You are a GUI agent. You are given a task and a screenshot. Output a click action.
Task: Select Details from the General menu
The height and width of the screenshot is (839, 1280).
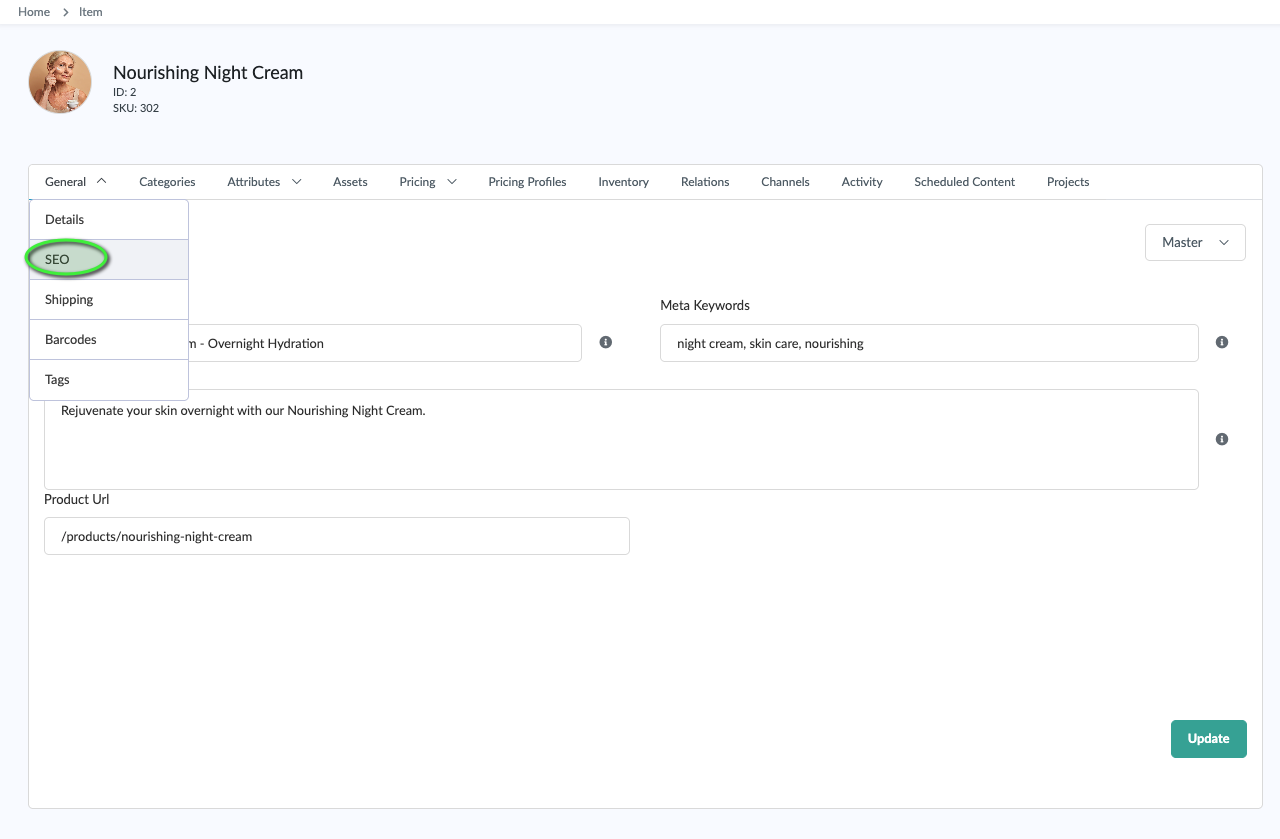[65, 220]
